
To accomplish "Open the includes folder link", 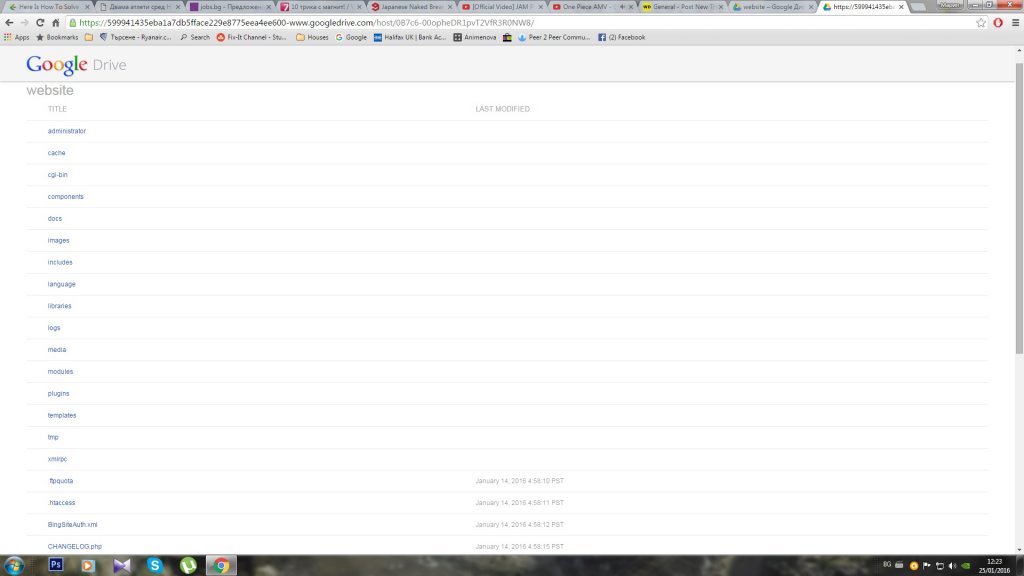I will tap(60, 263).
